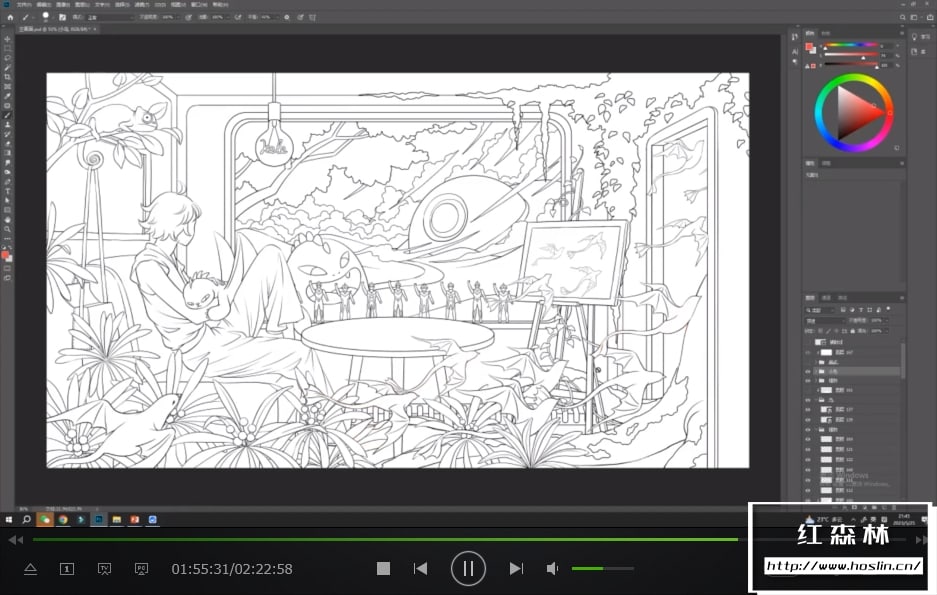Screen dimensions: 937x595
Task: Open the brush settings panel icon
Action: 62,17
